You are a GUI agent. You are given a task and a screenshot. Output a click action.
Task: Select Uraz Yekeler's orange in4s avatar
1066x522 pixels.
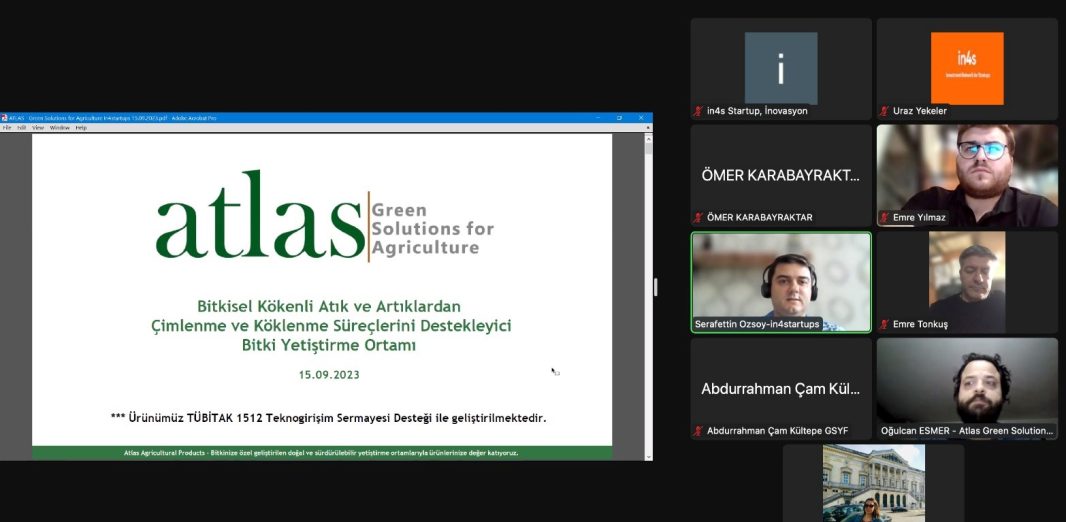(x=967, y=69)
